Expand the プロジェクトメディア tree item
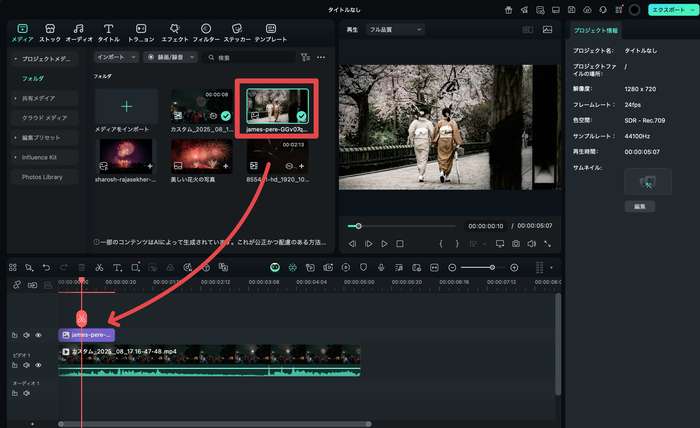Image resolution: width=700 pixels, height=428 pixels. [x=15, y=59]
